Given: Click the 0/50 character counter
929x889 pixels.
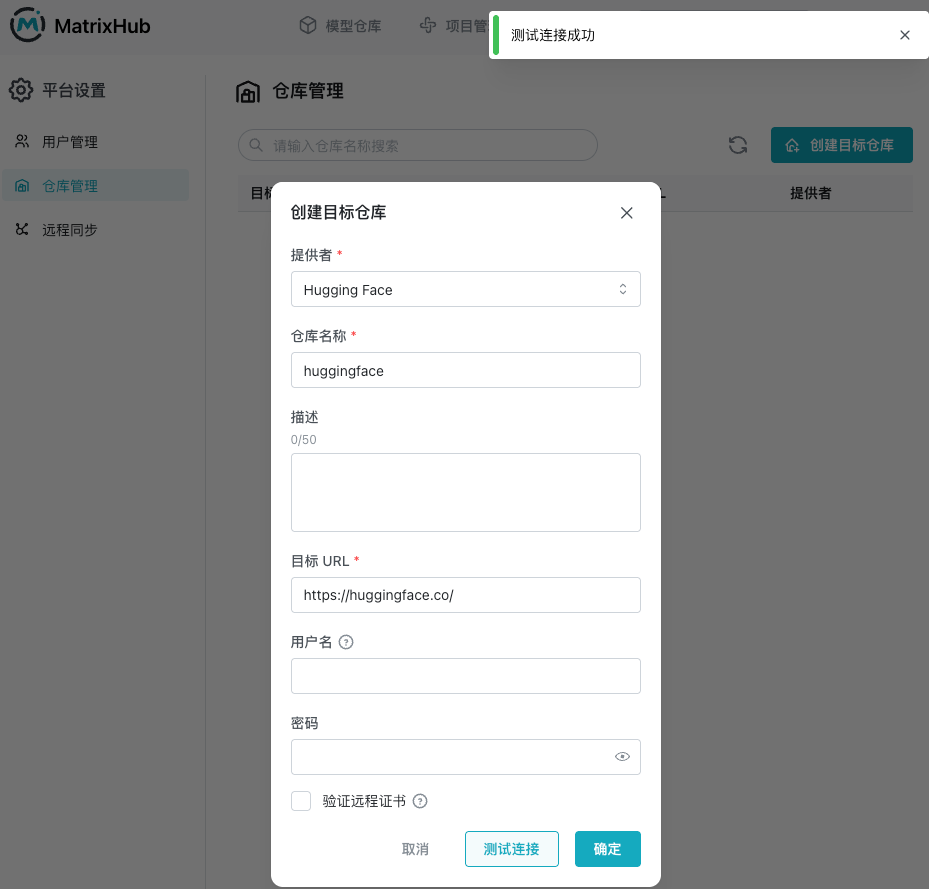Looking at the screenshot, I should click(x=303, y=440).
